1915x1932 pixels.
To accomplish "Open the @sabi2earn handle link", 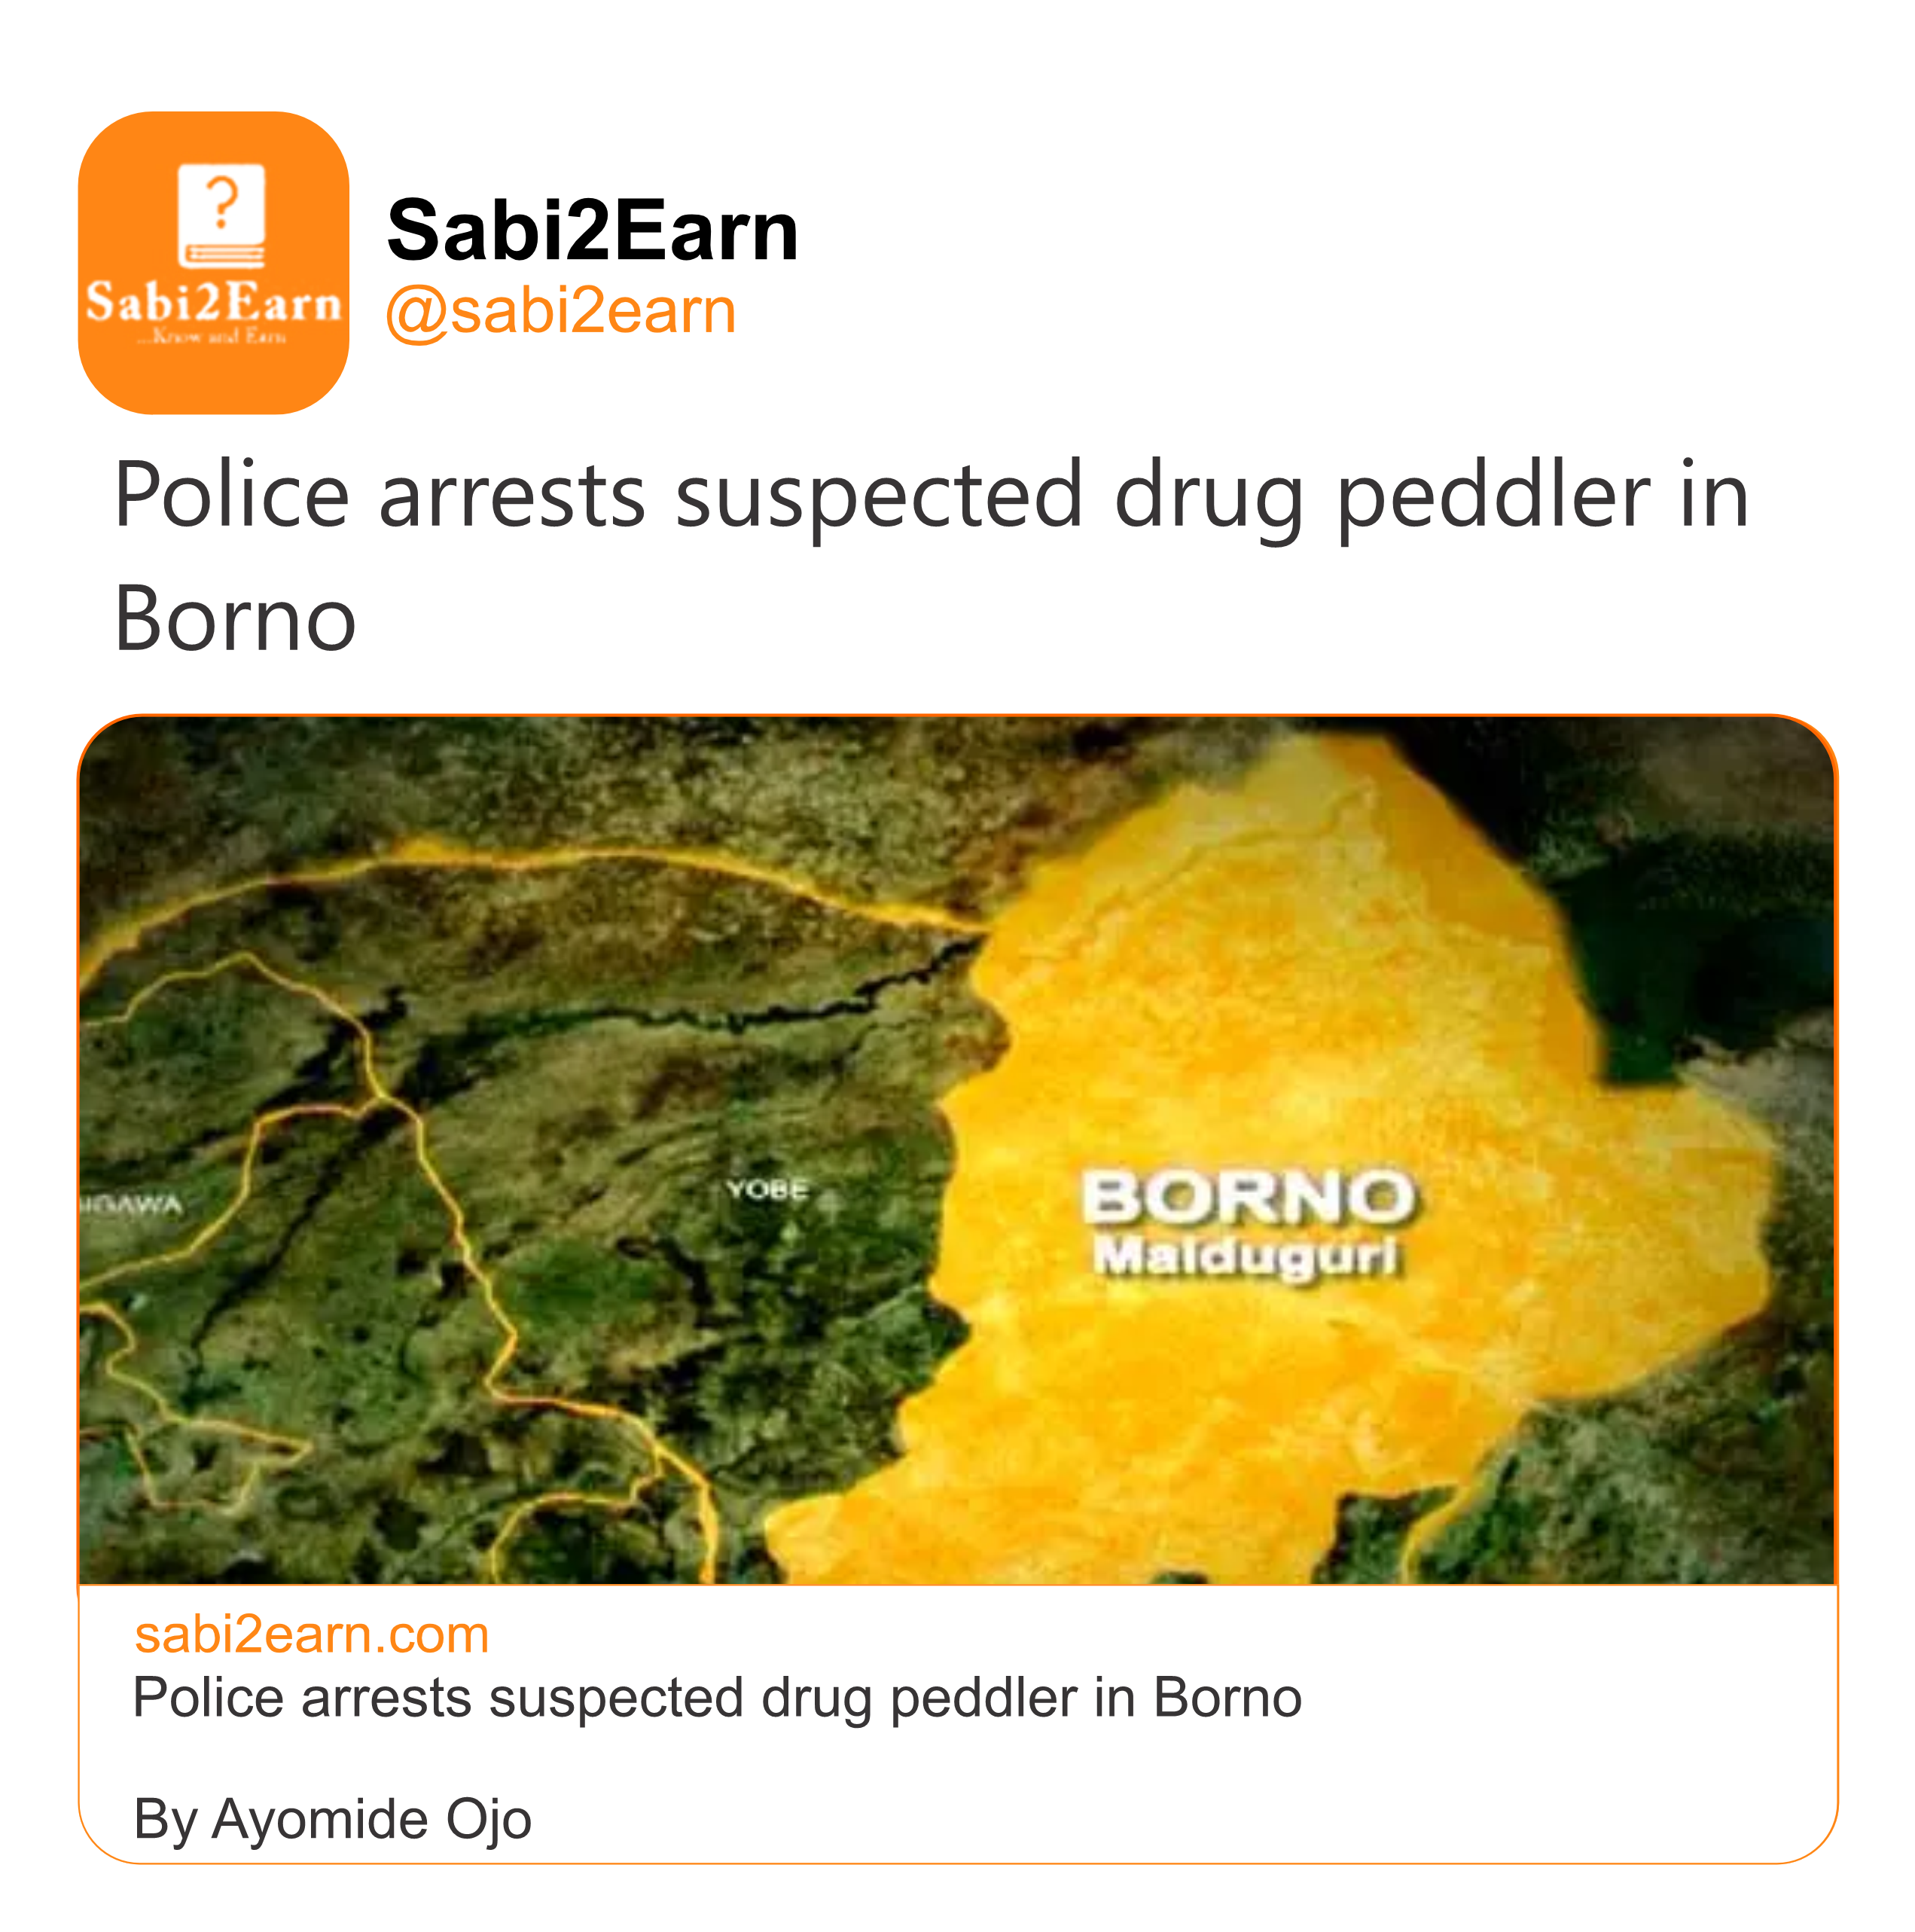I will [560, 311].
